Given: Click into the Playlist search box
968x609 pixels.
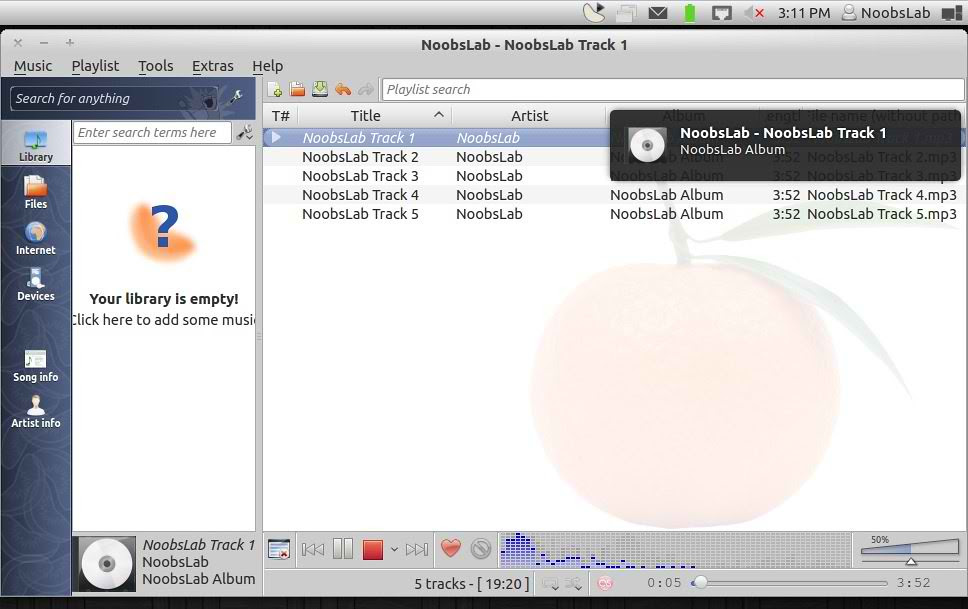Looking at the screenshot, I should (x=673, y=90).
